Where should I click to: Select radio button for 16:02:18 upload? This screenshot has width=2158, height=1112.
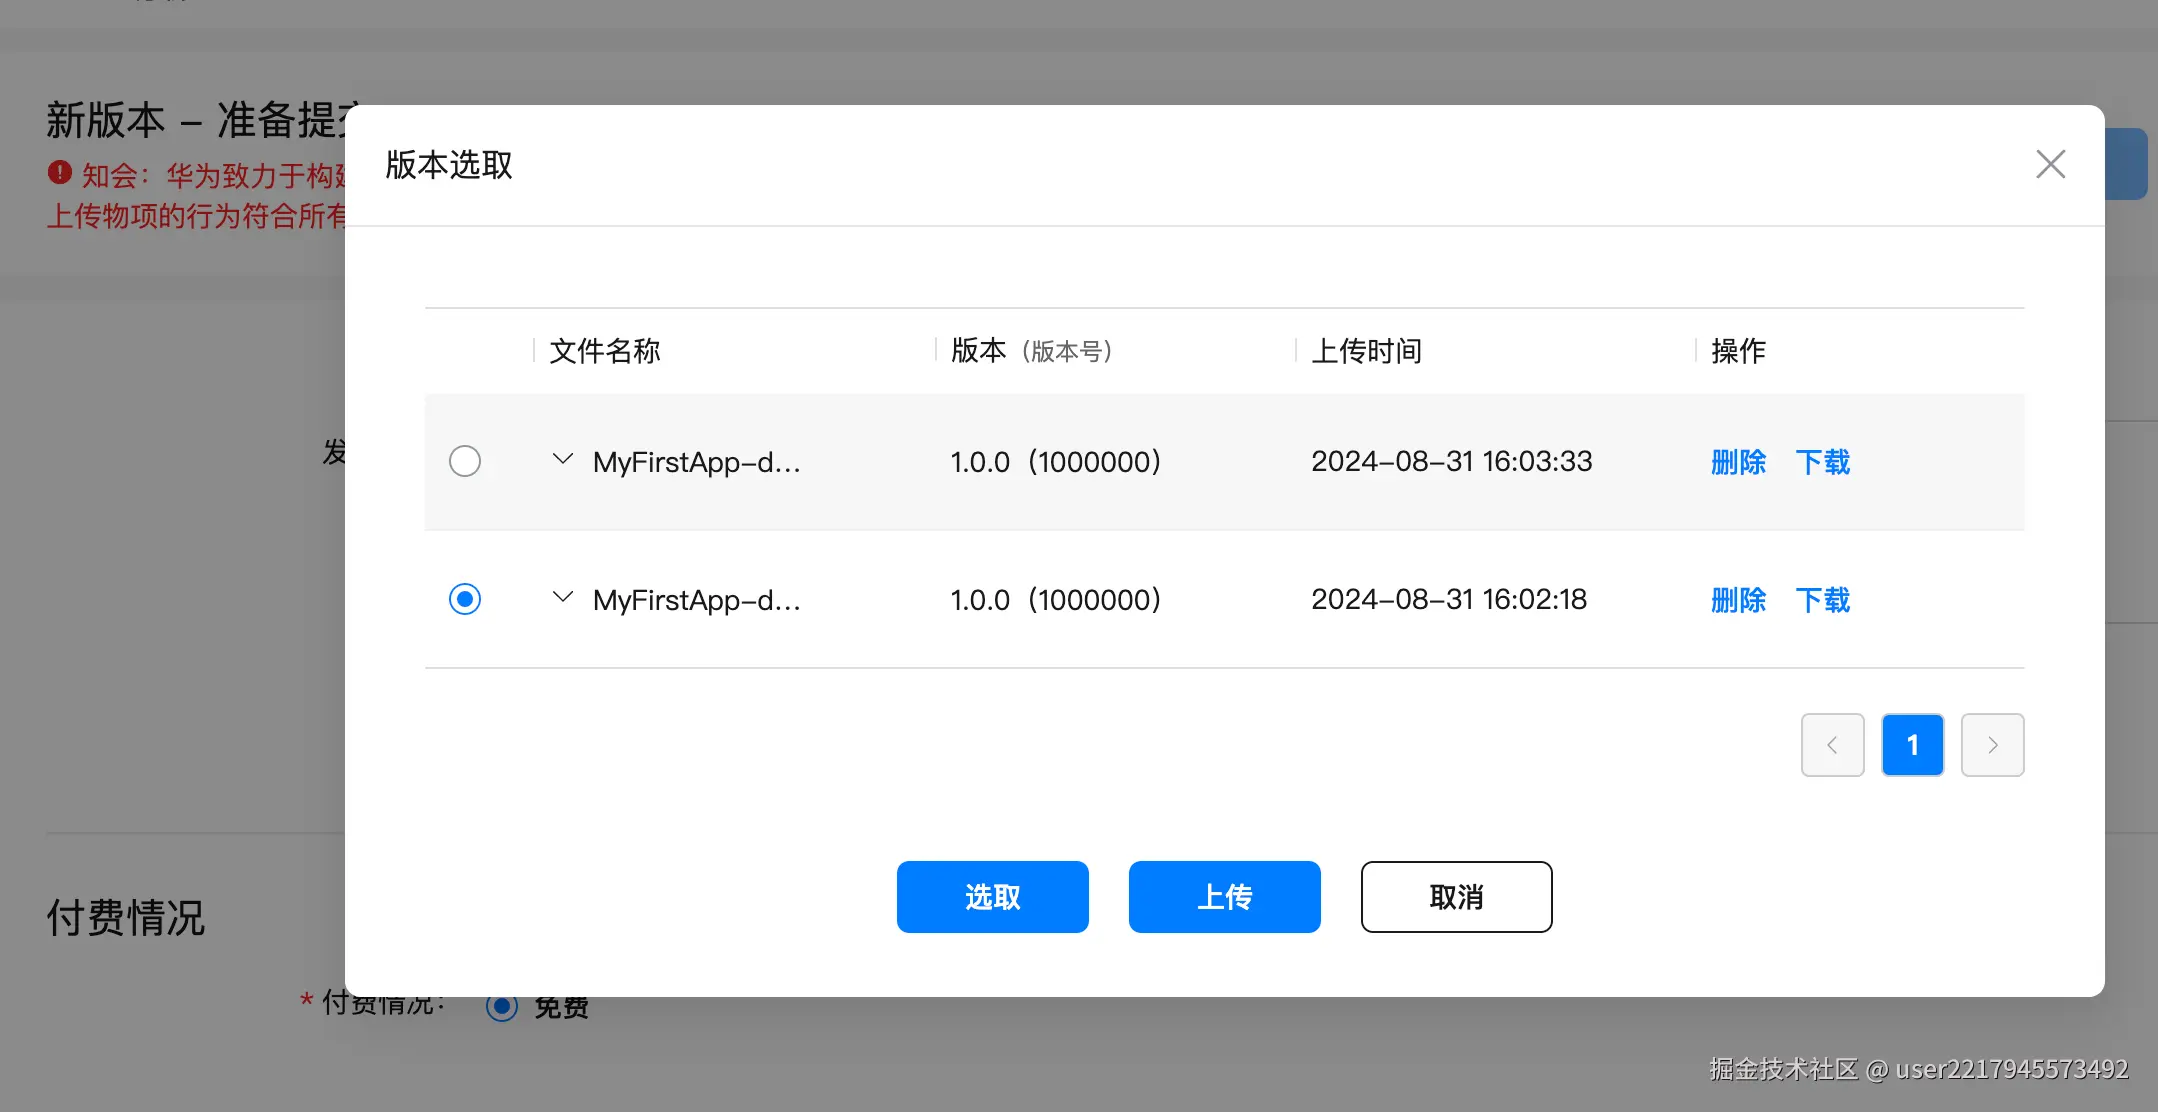(x=465, y=599)
